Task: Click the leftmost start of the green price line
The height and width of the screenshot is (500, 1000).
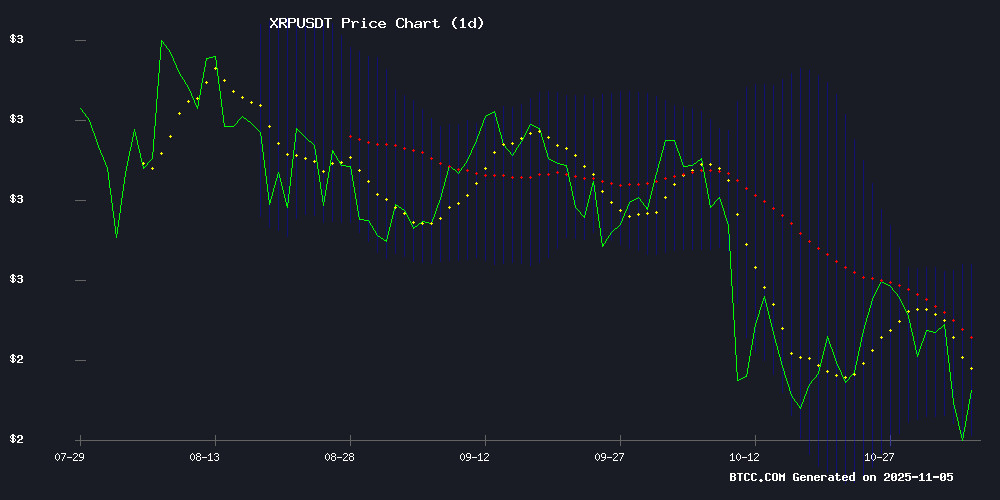Action: coord(80,108)
